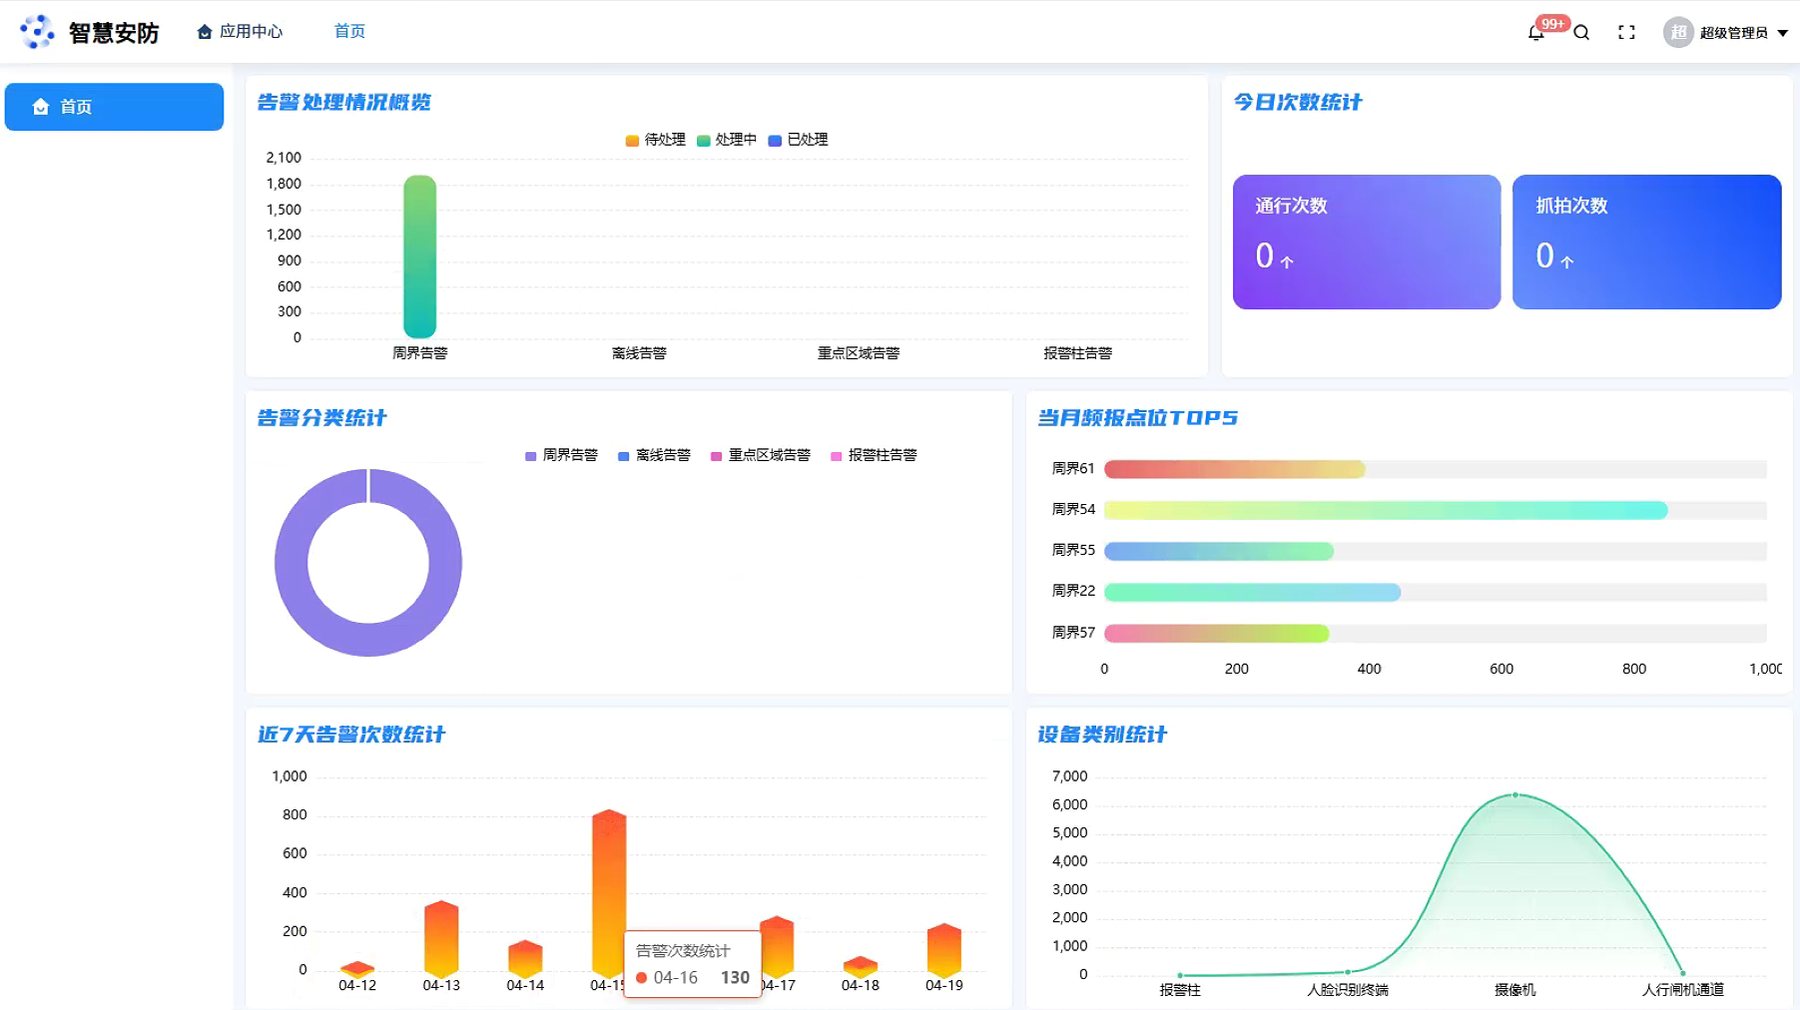This screenshot has height=1010, width=1800.
Task: Click the 摄像机 peak data point
Action: pos(1515,795)
